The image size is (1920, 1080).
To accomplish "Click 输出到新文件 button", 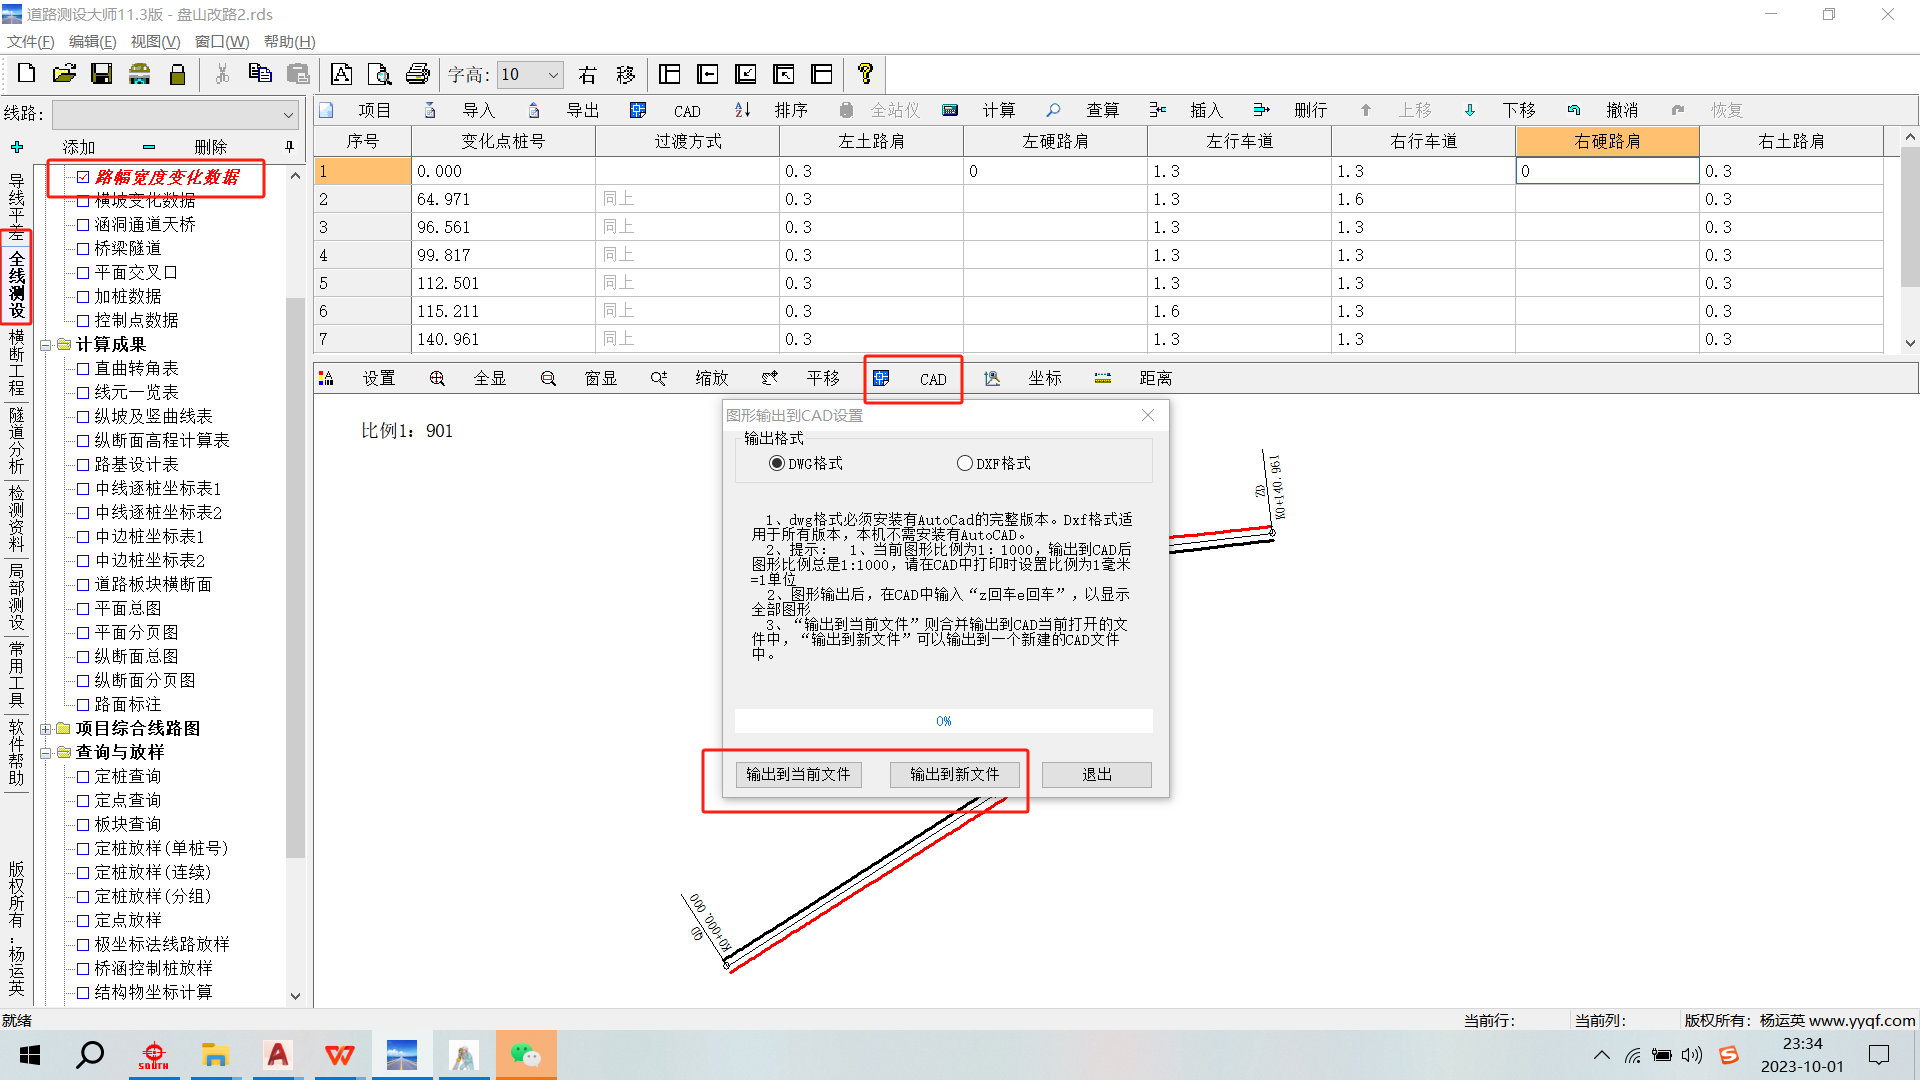I will [x=954, y=774].
